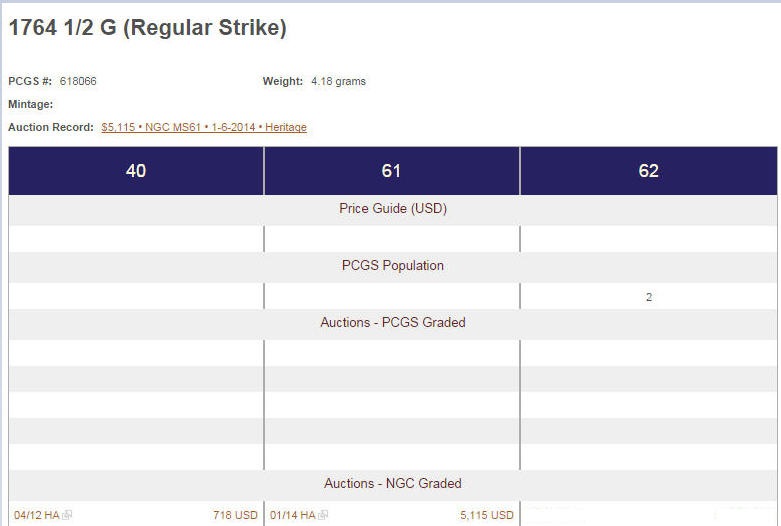Select the grade 61 column header
Screen dimensions: 781x526
[391, 171]
